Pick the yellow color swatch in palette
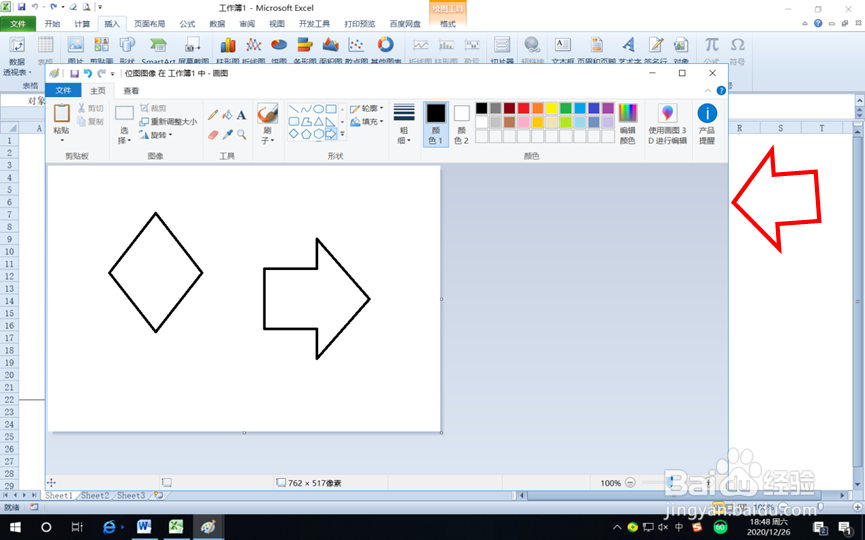 tap(551, 108)
